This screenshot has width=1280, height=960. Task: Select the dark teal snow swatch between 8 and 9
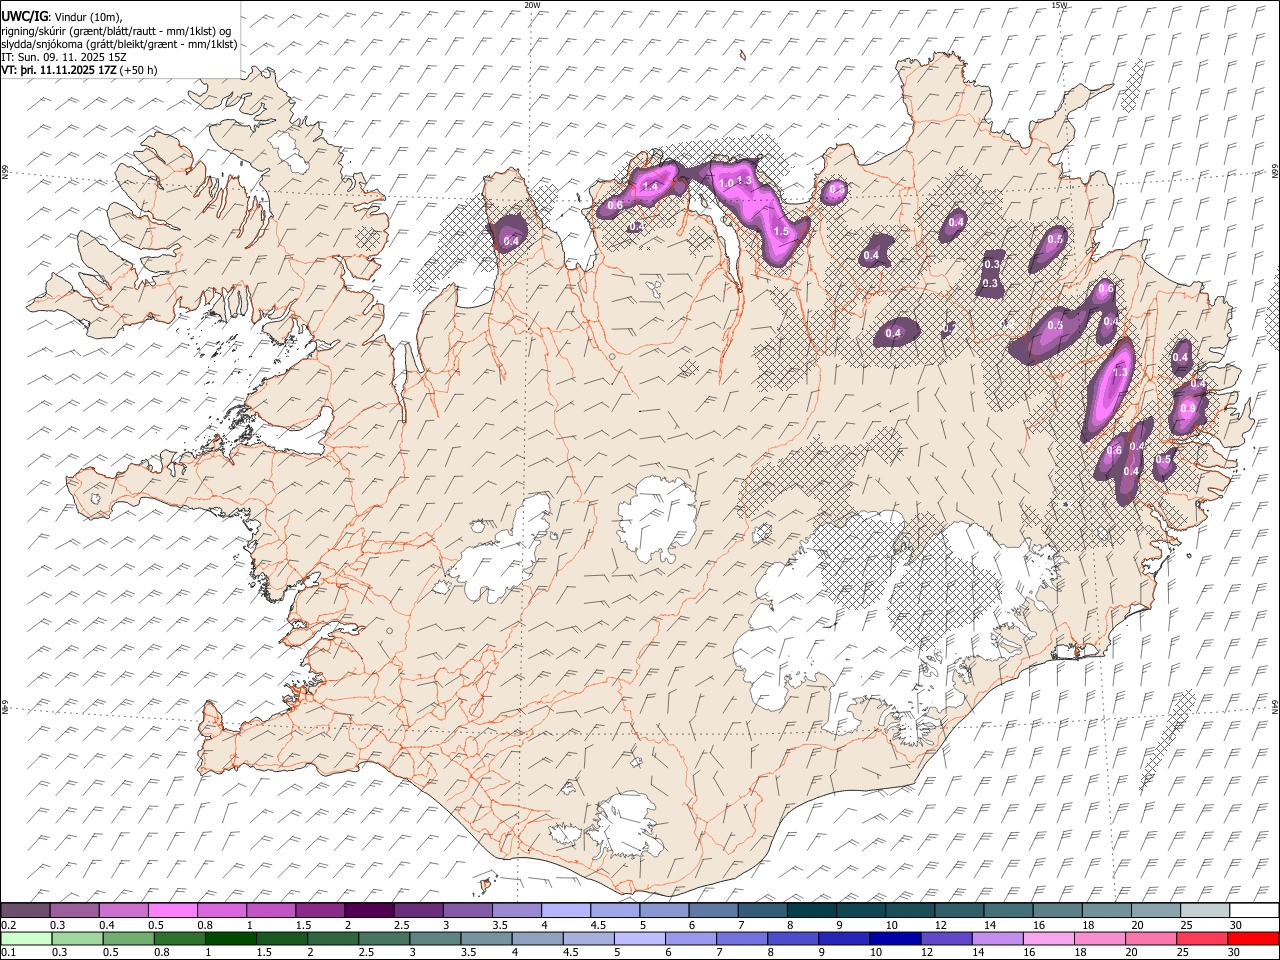pos(810,911)
